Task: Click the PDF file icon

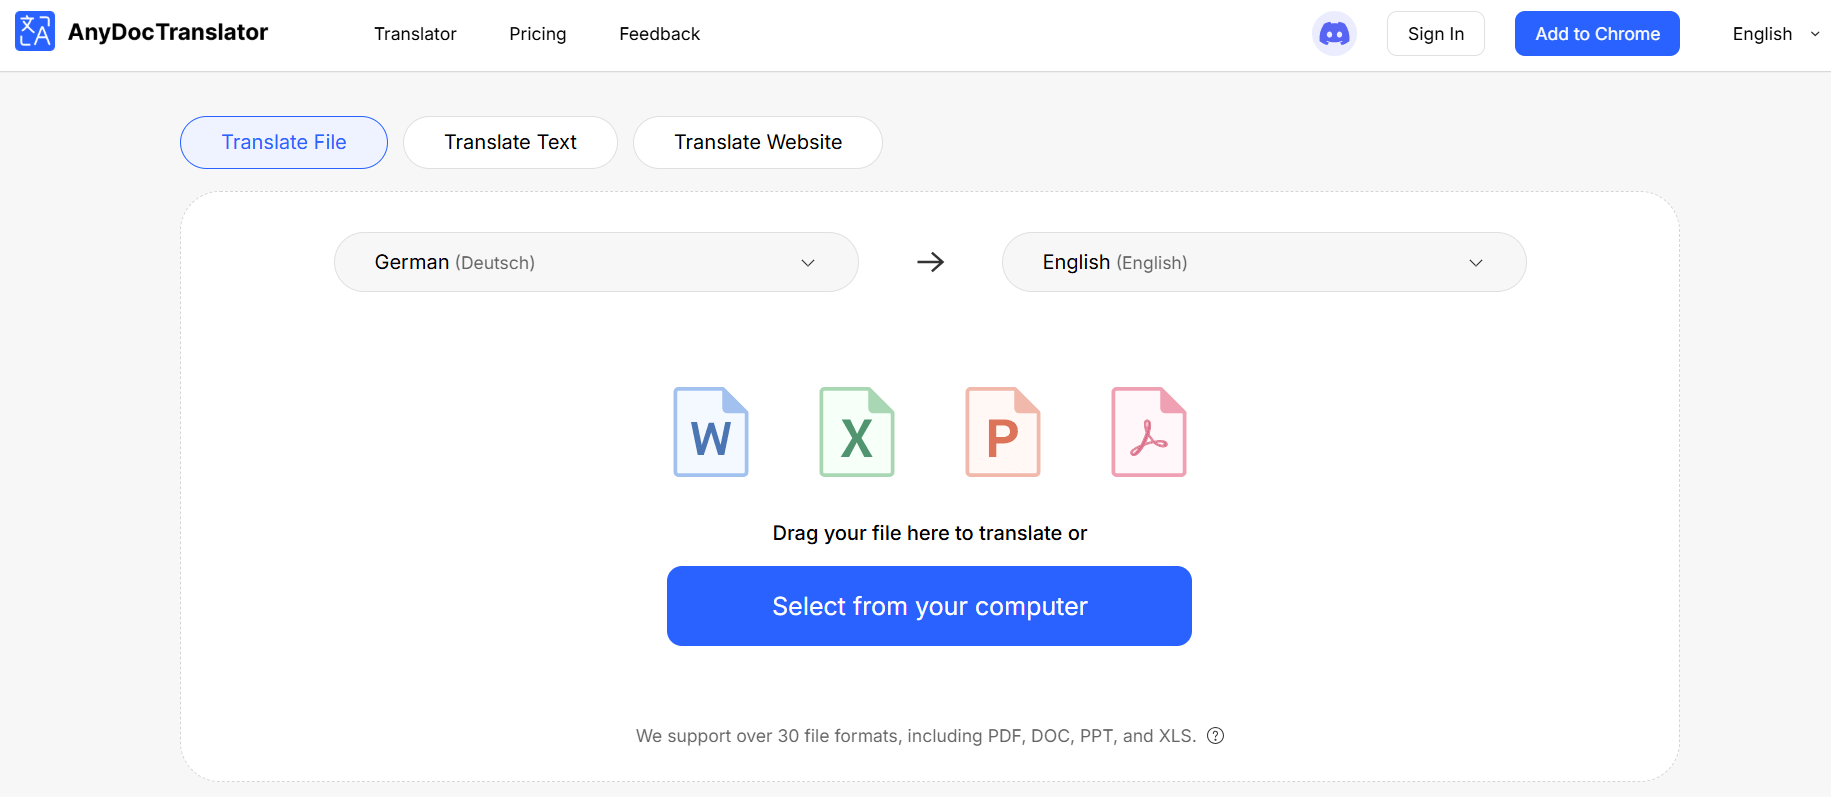Action: (x=1149, y=432)
